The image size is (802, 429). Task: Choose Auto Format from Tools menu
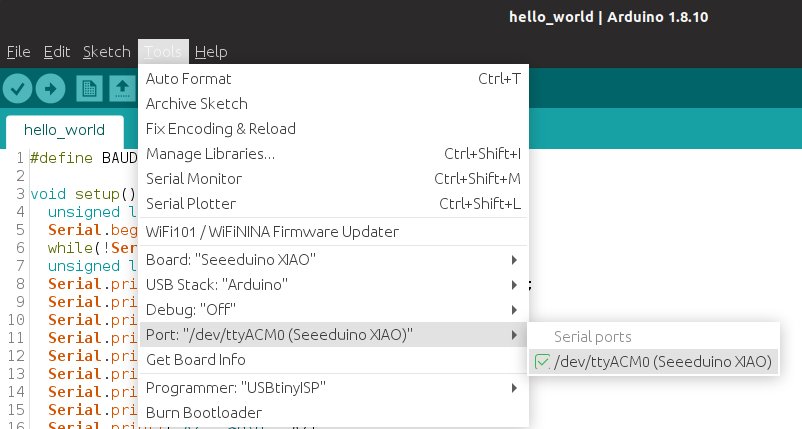189,78
